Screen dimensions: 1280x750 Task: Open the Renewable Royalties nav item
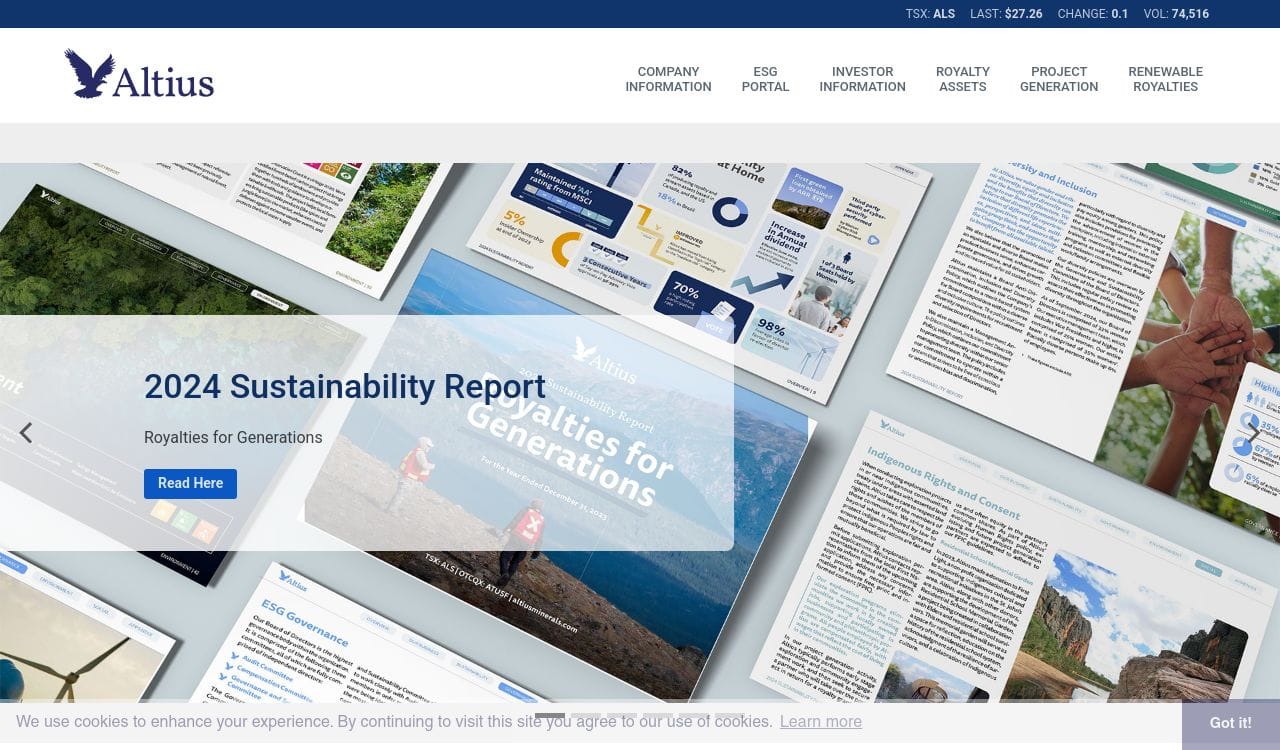[1165, 79]
